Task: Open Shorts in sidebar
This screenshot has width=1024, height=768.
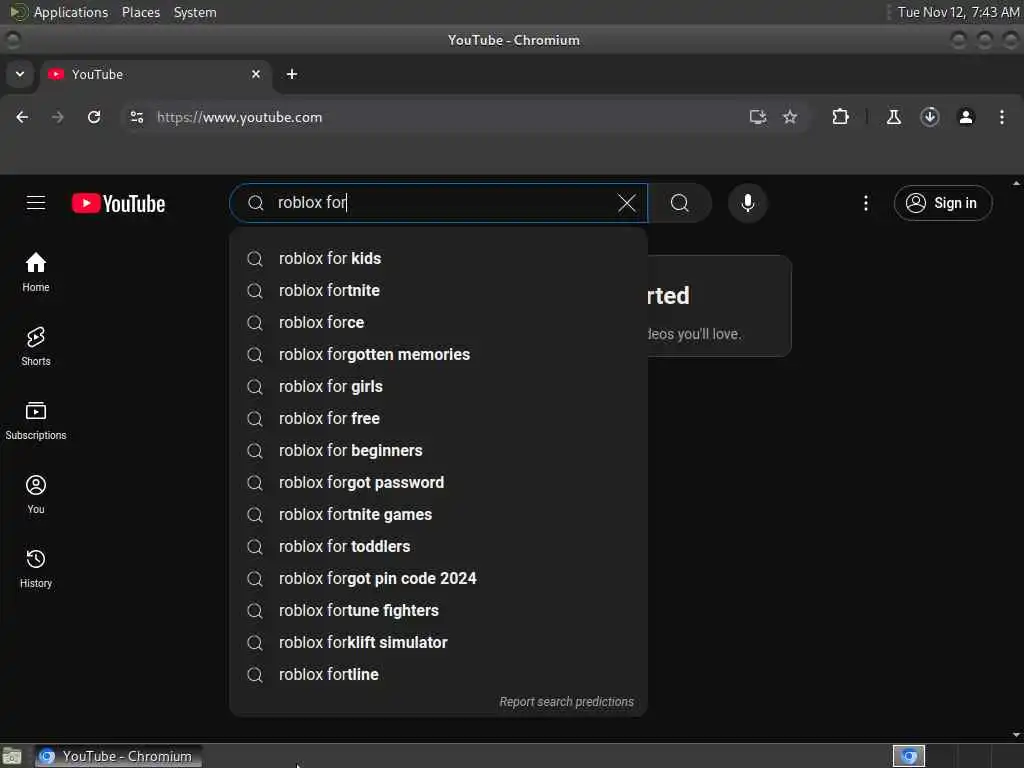Action: coord(36,346)
